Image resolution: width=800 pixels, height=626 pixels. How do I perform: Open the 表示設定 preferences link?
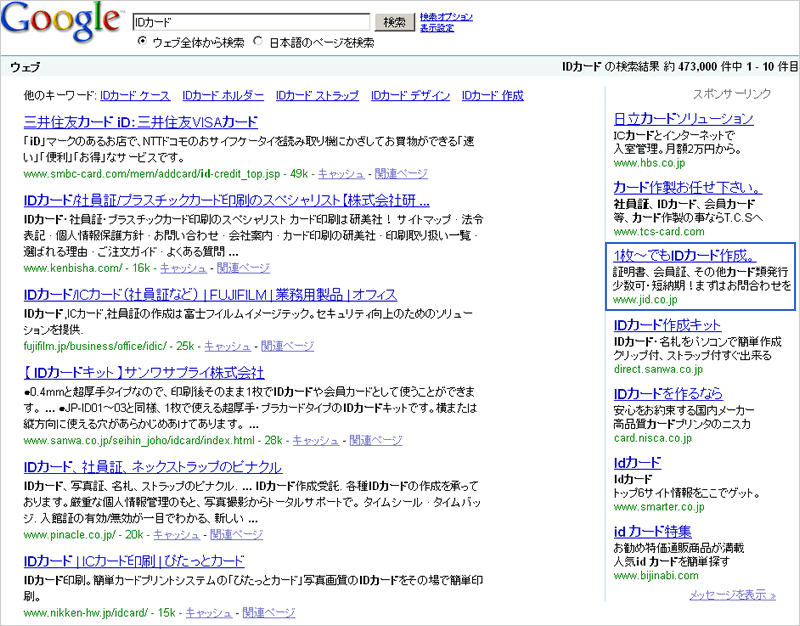pyautogui.click(x=437, y=28)
